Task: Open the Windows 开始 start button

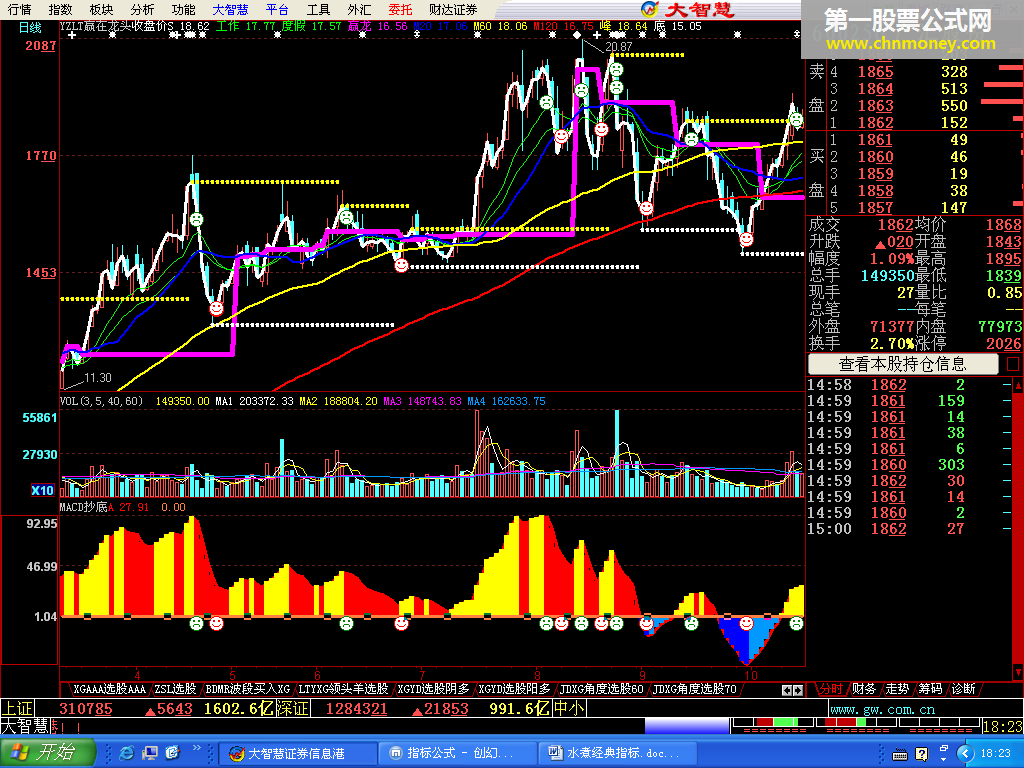Action: [48, 753]
